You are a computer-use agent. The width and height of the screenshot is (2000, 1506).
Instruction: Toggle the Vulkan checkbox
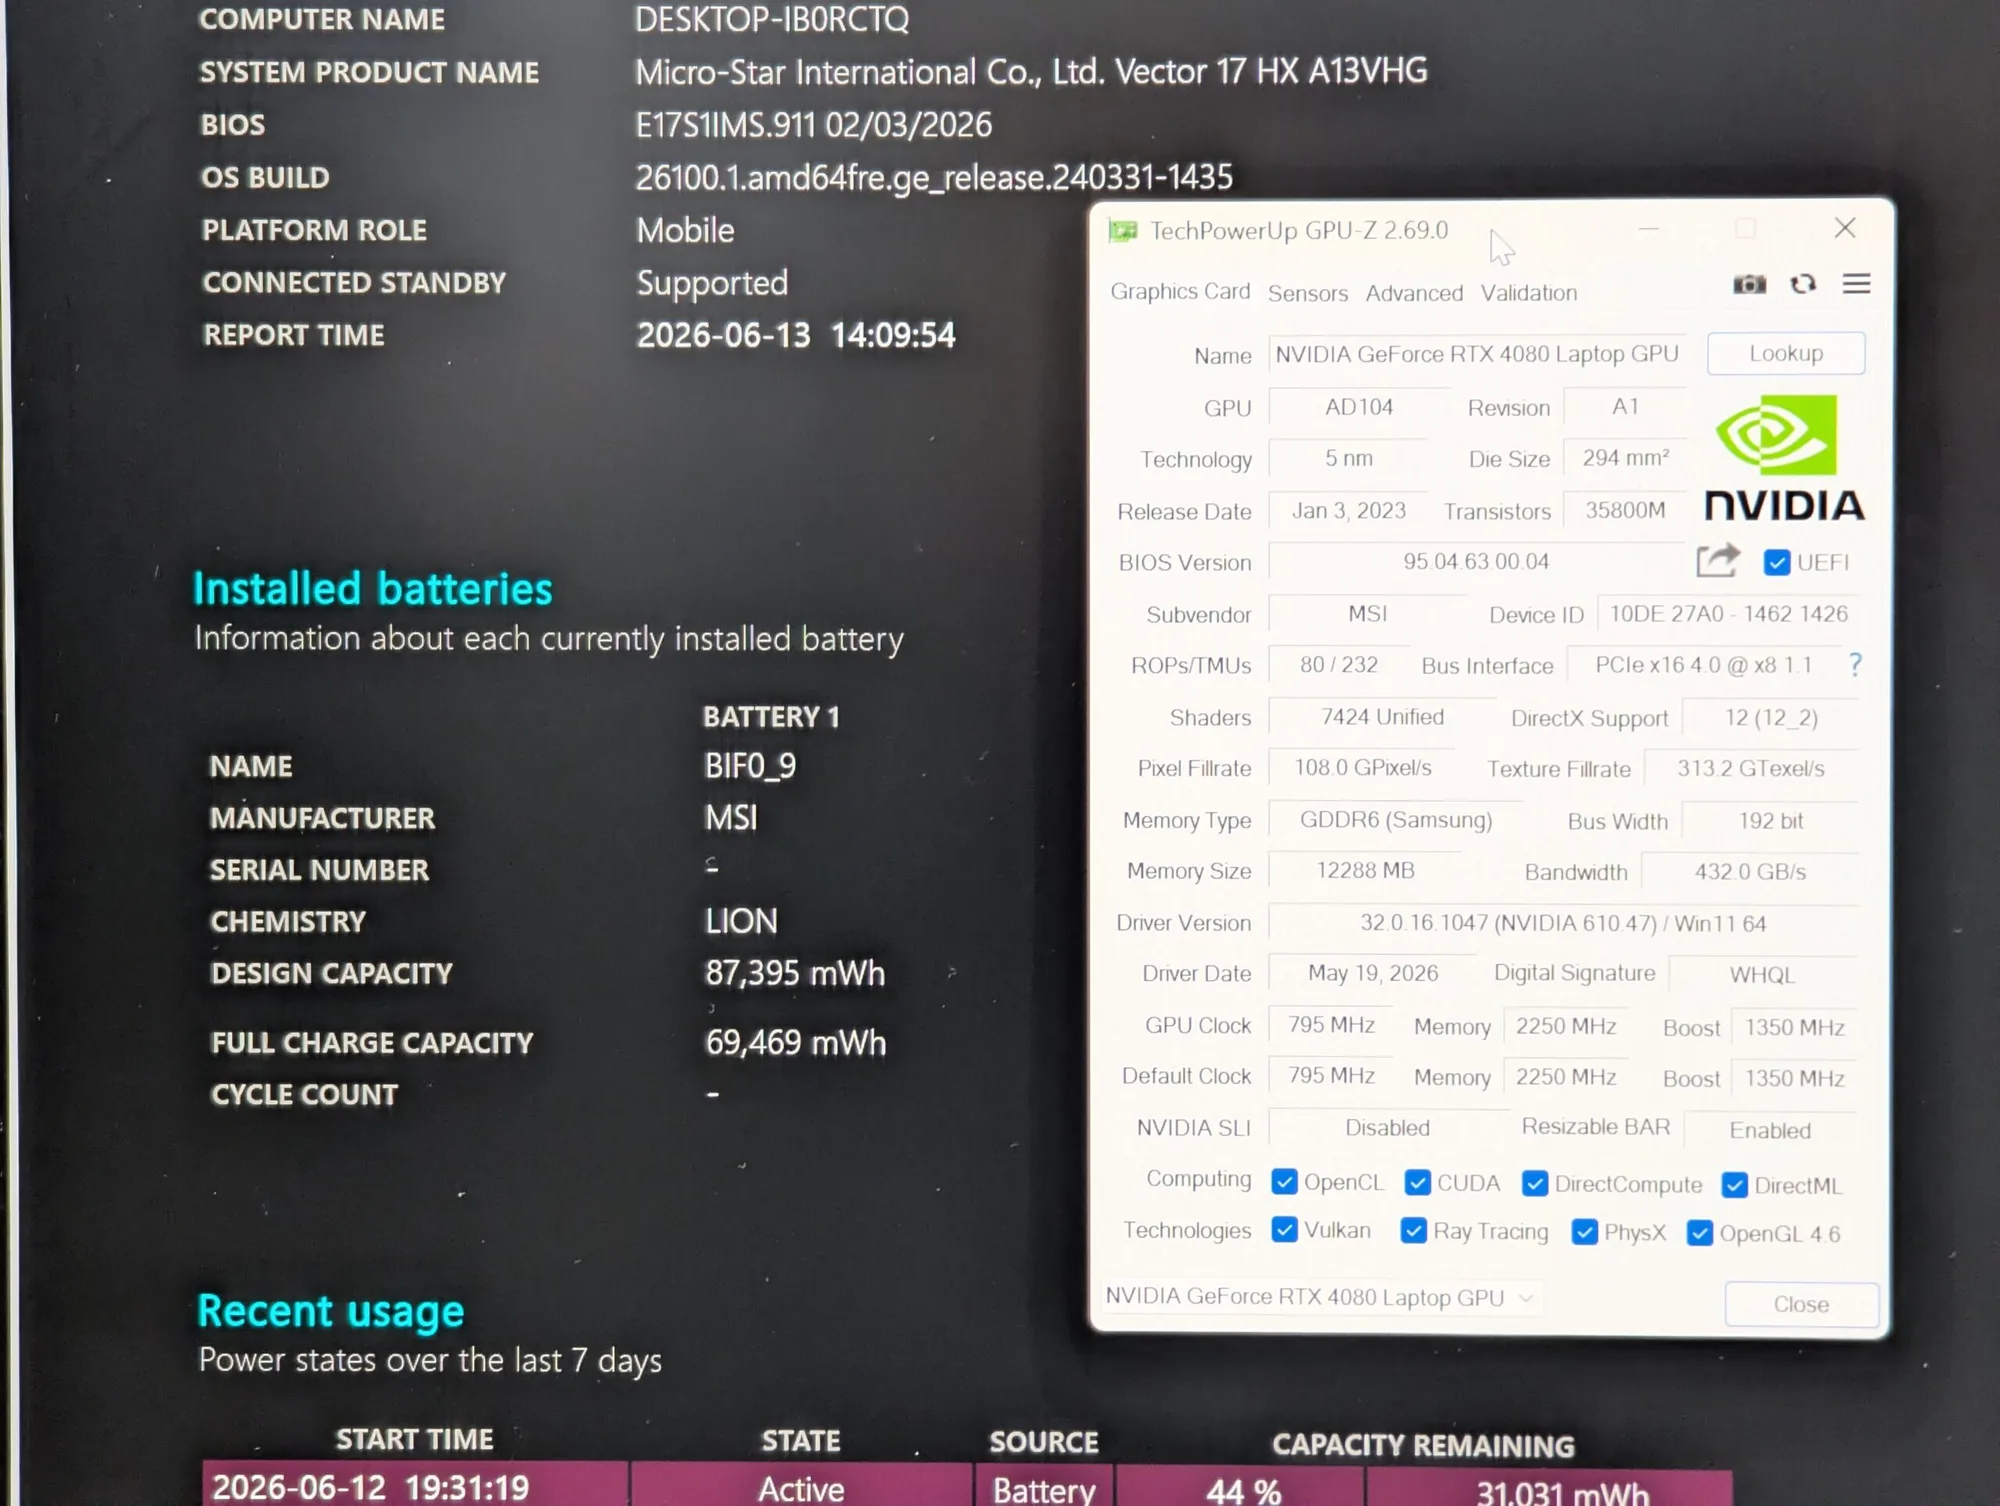click(x=1284, y=1229)
